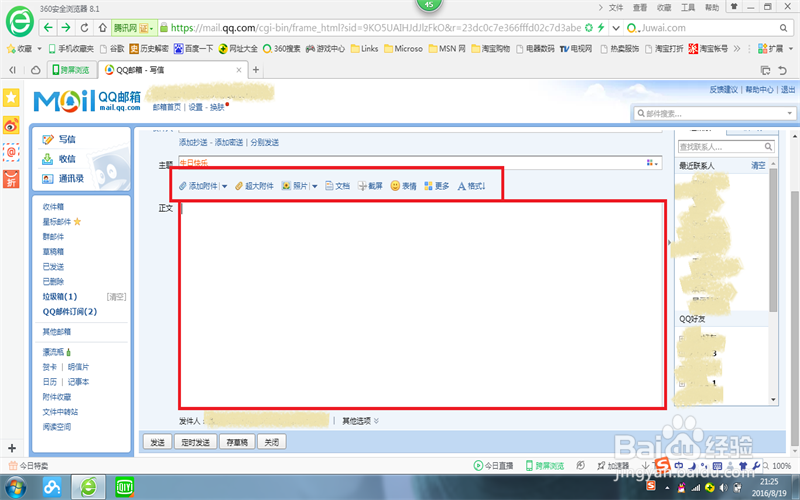The image size is (800, 500).
Task: Open the Windows Start button
Action: [15, 488]
